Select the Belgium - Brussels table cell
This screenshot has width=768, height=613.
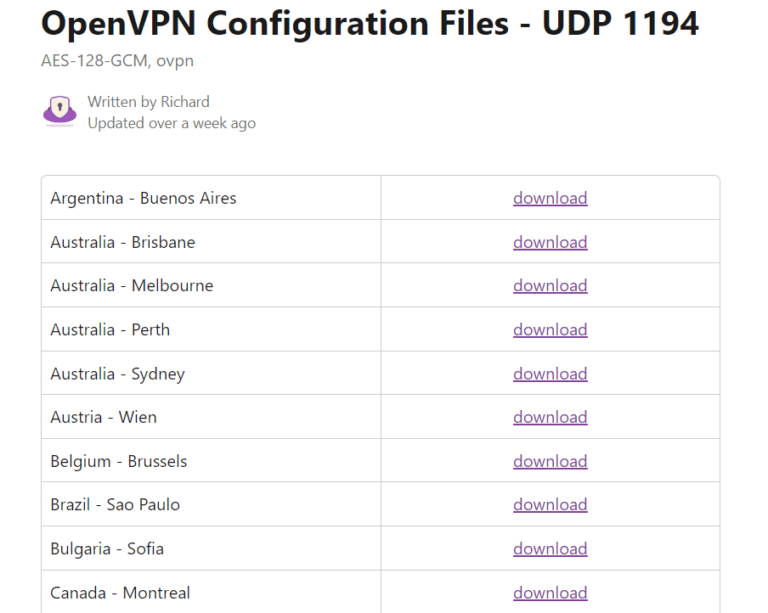pyautogui.click(x=119, y=461)
